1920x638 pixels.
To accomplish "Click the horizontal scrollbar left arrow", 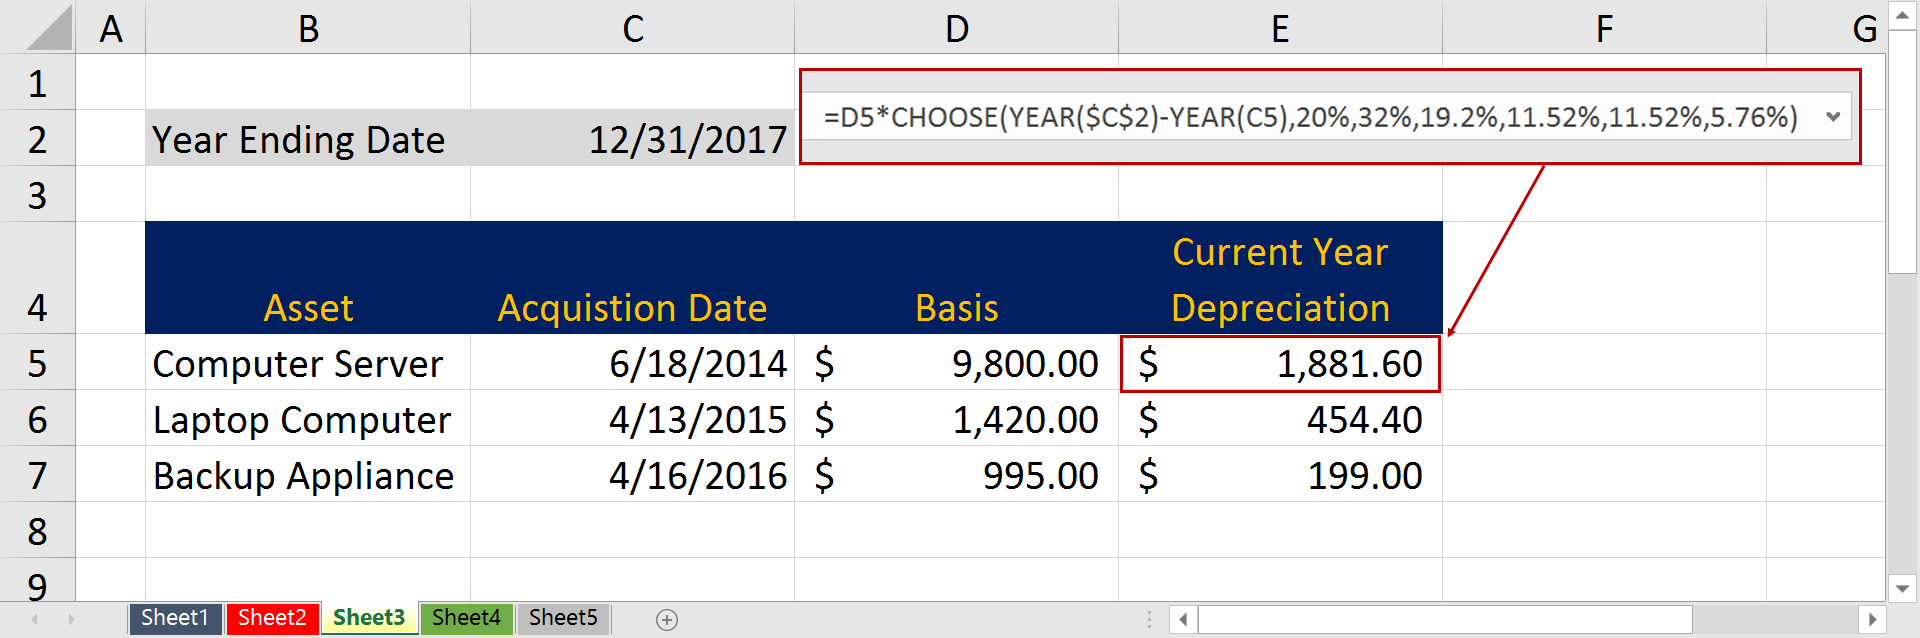I will pyautogui.click(x=1183, y=619).
